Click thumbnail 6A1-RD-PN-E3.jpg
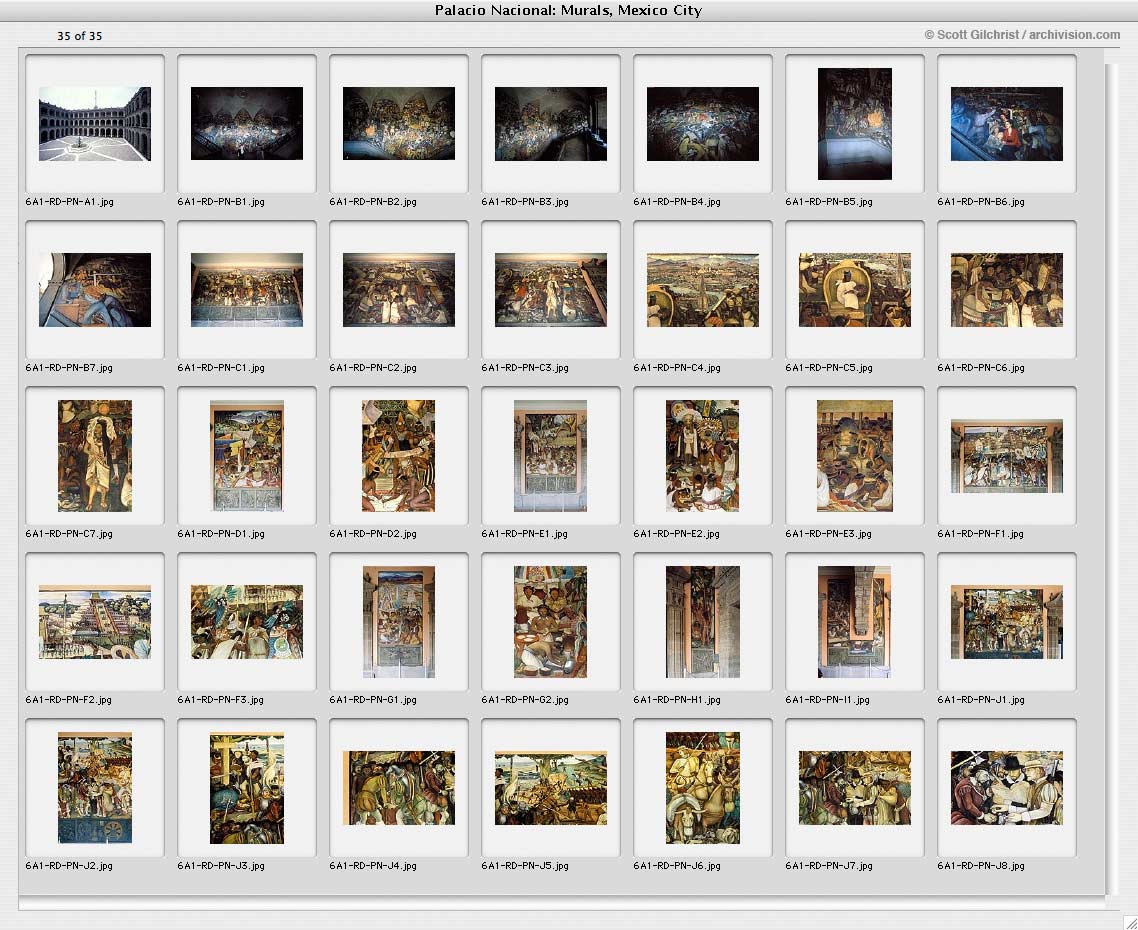1138x930 pixels. [x=855, y=456]
